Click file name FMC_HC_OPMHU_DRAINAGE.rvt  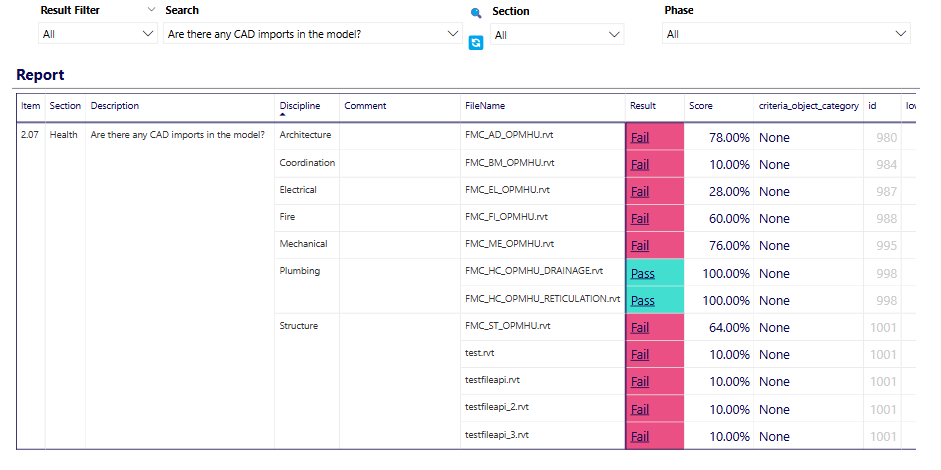click(534, 271)
